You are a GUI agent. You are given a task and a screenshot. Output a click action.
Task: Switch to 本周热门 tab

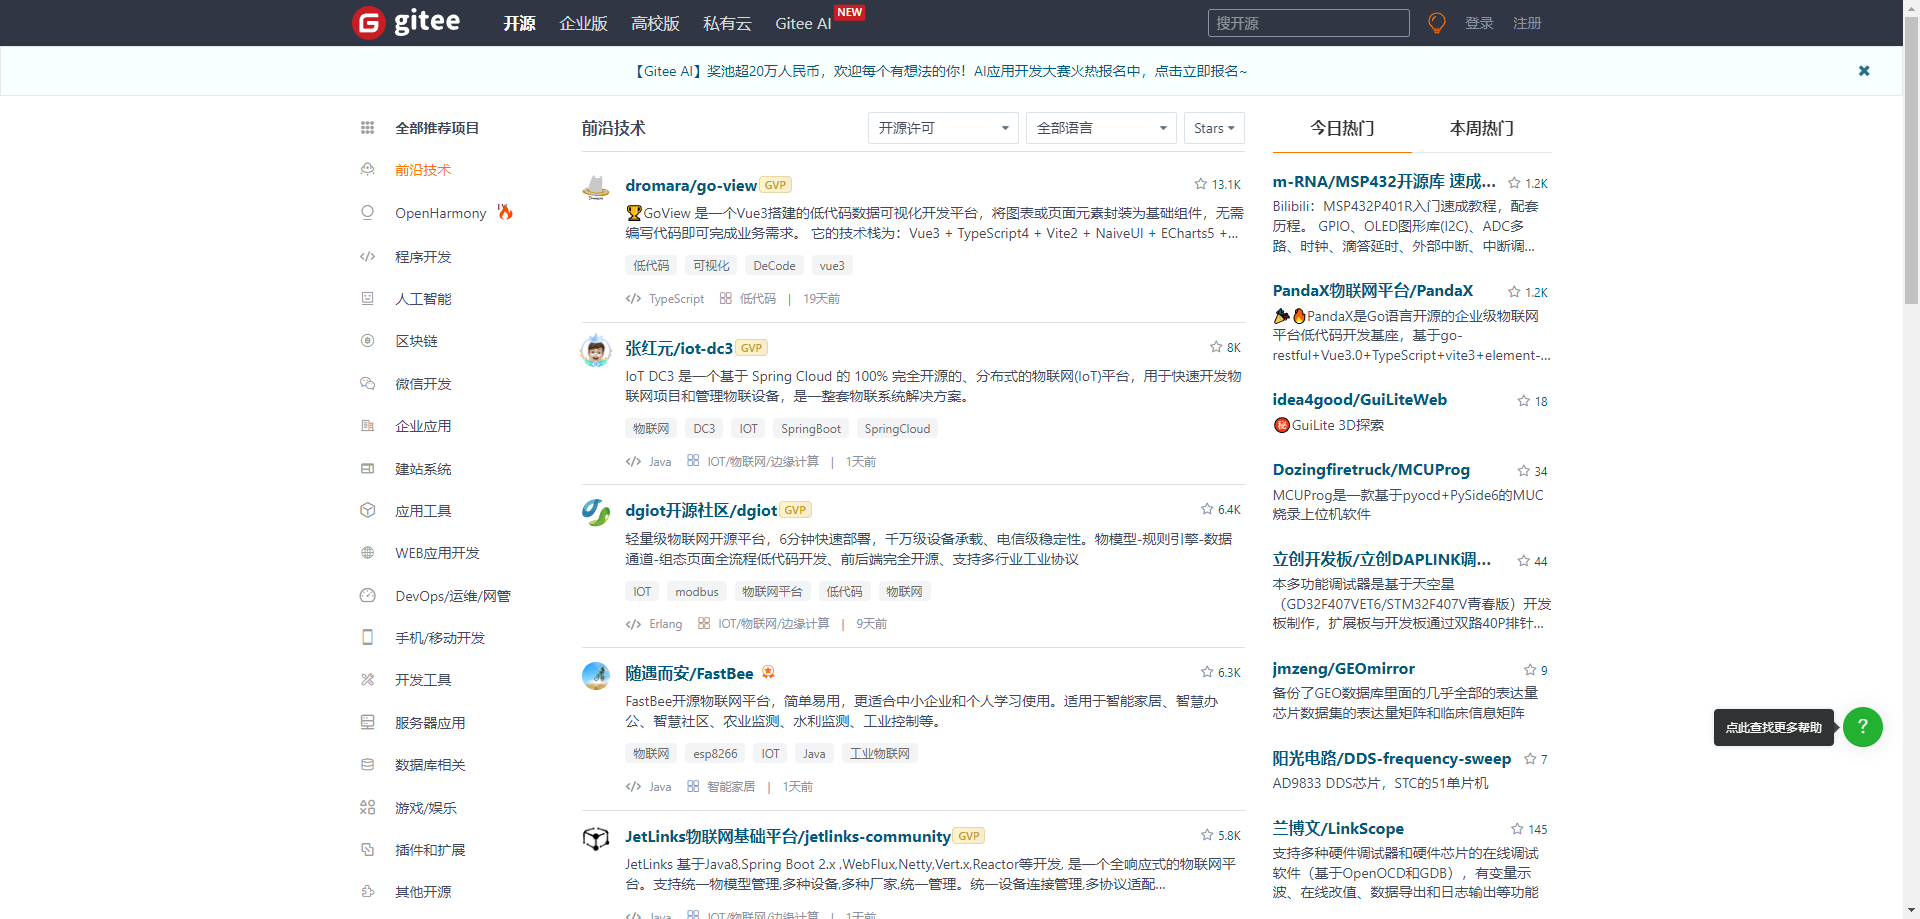point(1482,128)
